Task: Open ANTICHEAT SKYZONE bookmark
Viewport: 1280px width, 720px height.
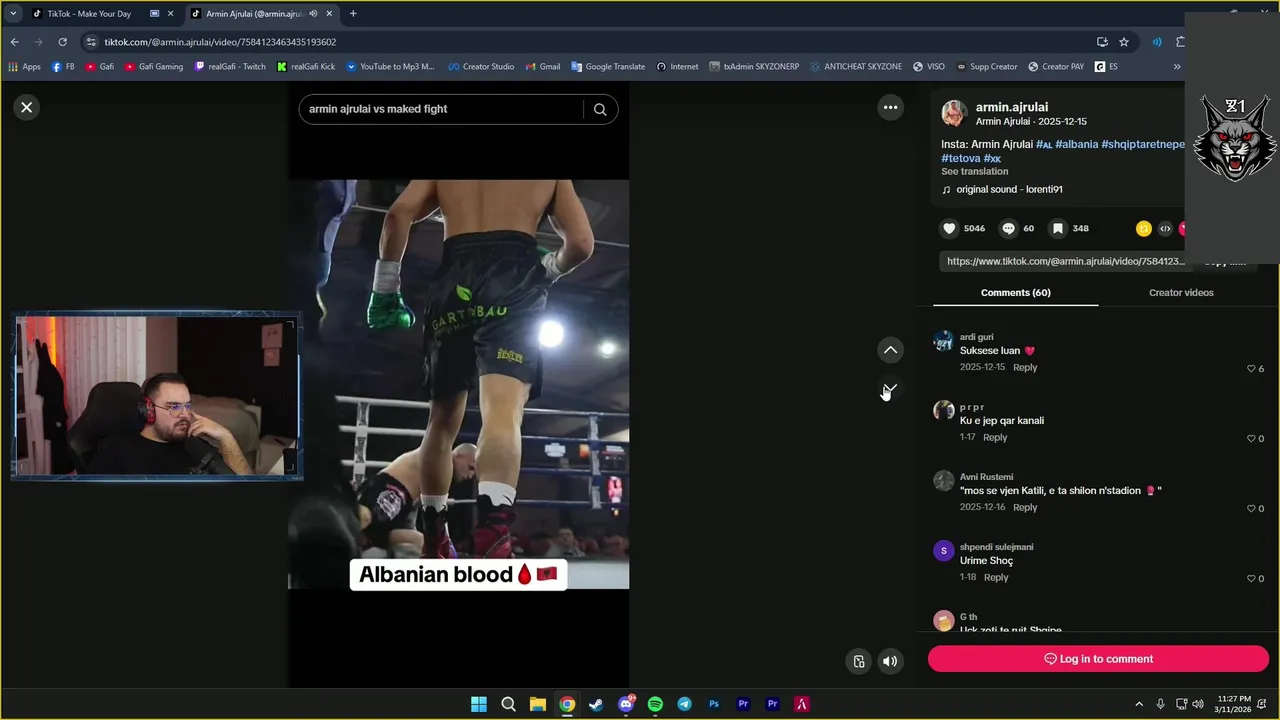Action: [856, 67]
